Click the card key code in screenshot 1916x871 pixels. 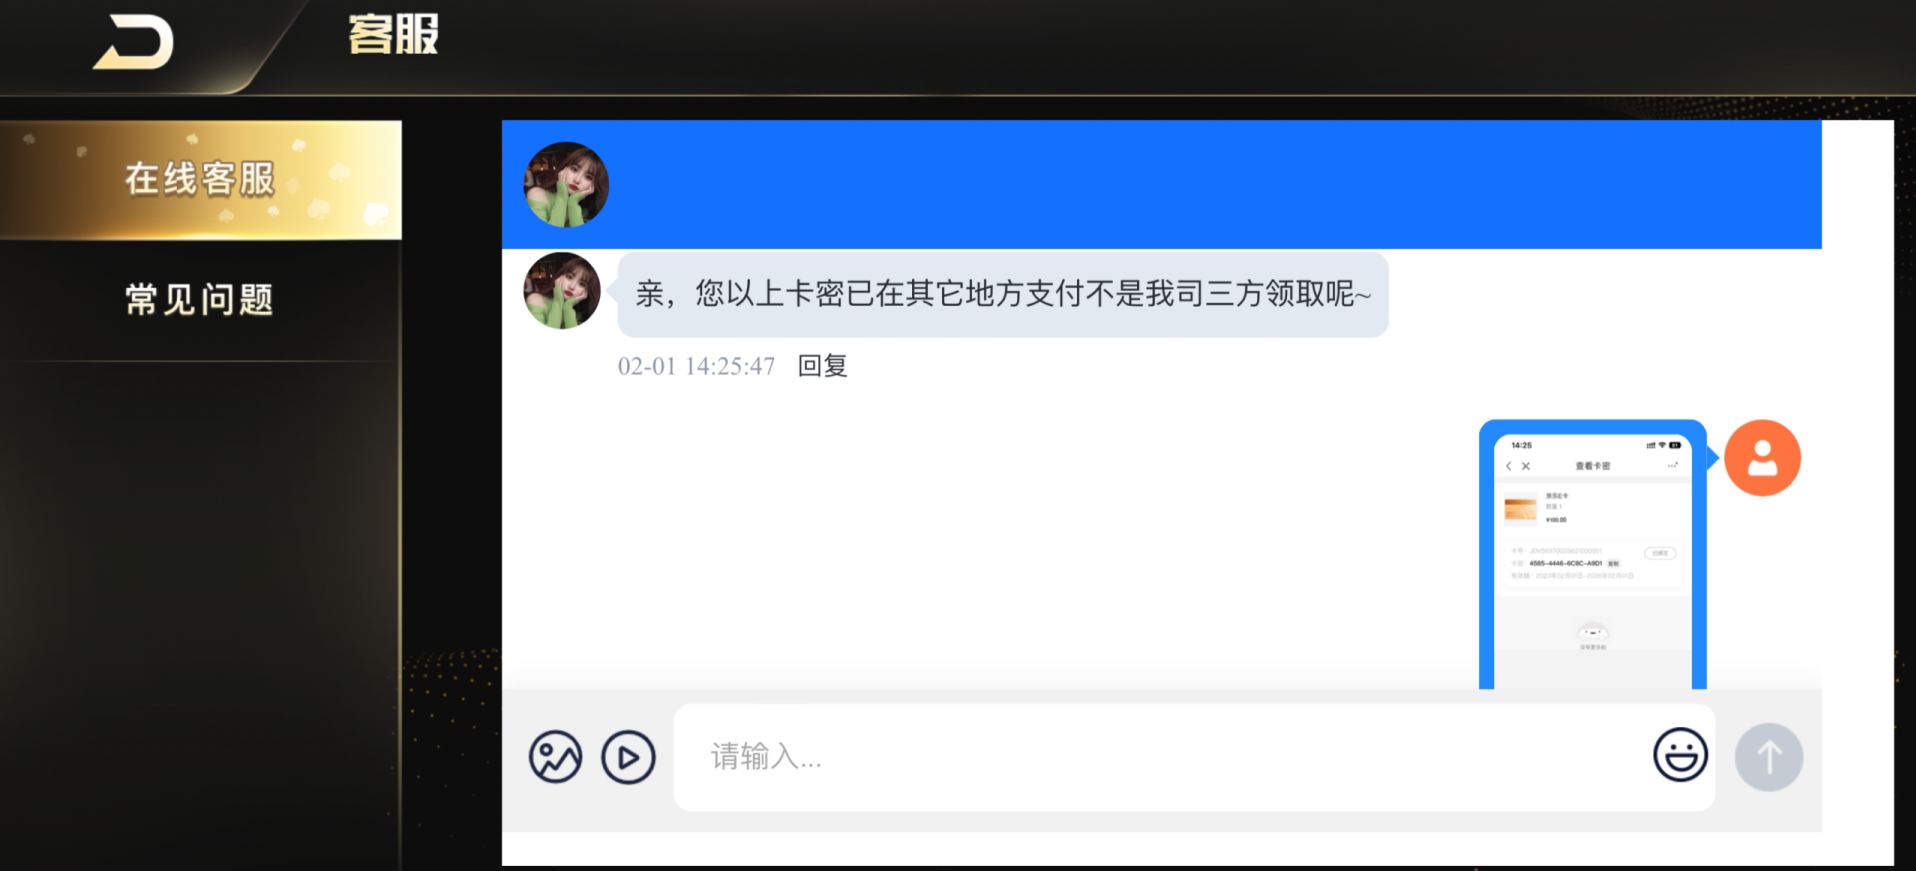click(x=1565, y=563)
